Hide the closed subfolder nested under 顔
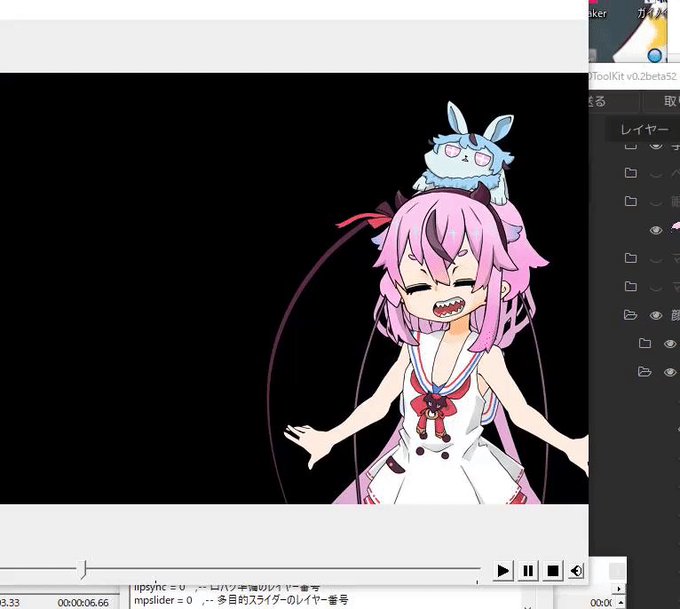Image resolution: width=680 pixels, height=609 pixels. [x=670, y=344]
